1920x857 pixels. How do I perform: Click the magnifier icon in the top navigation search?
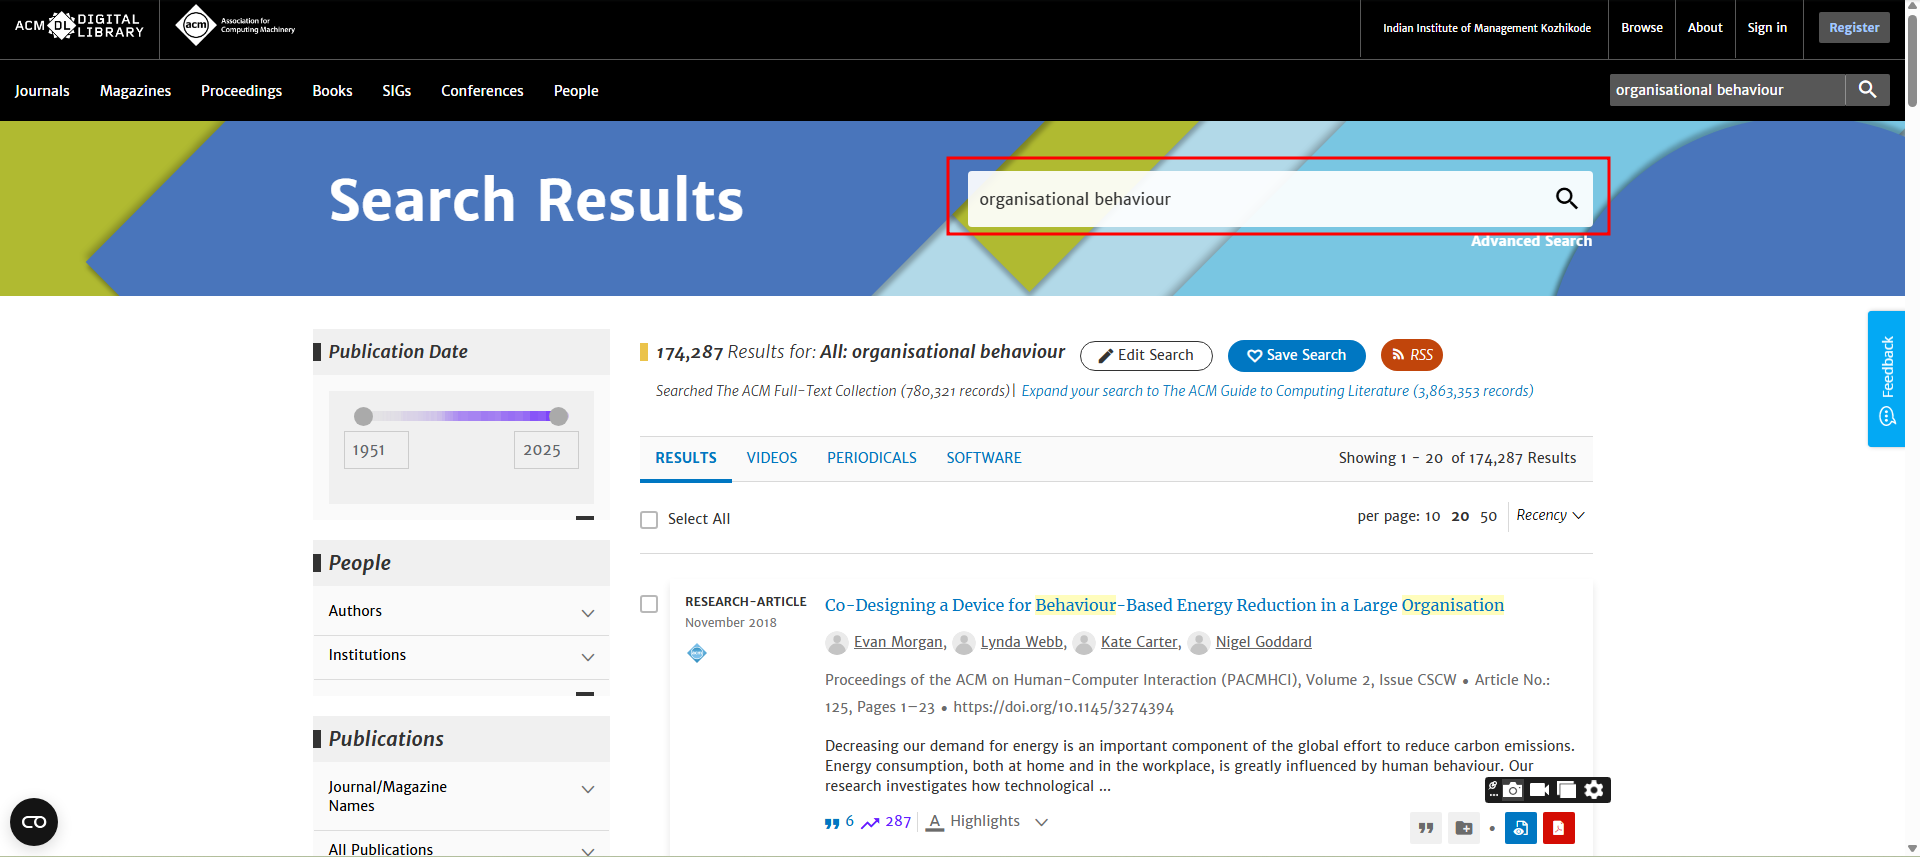coord(1867,90)
